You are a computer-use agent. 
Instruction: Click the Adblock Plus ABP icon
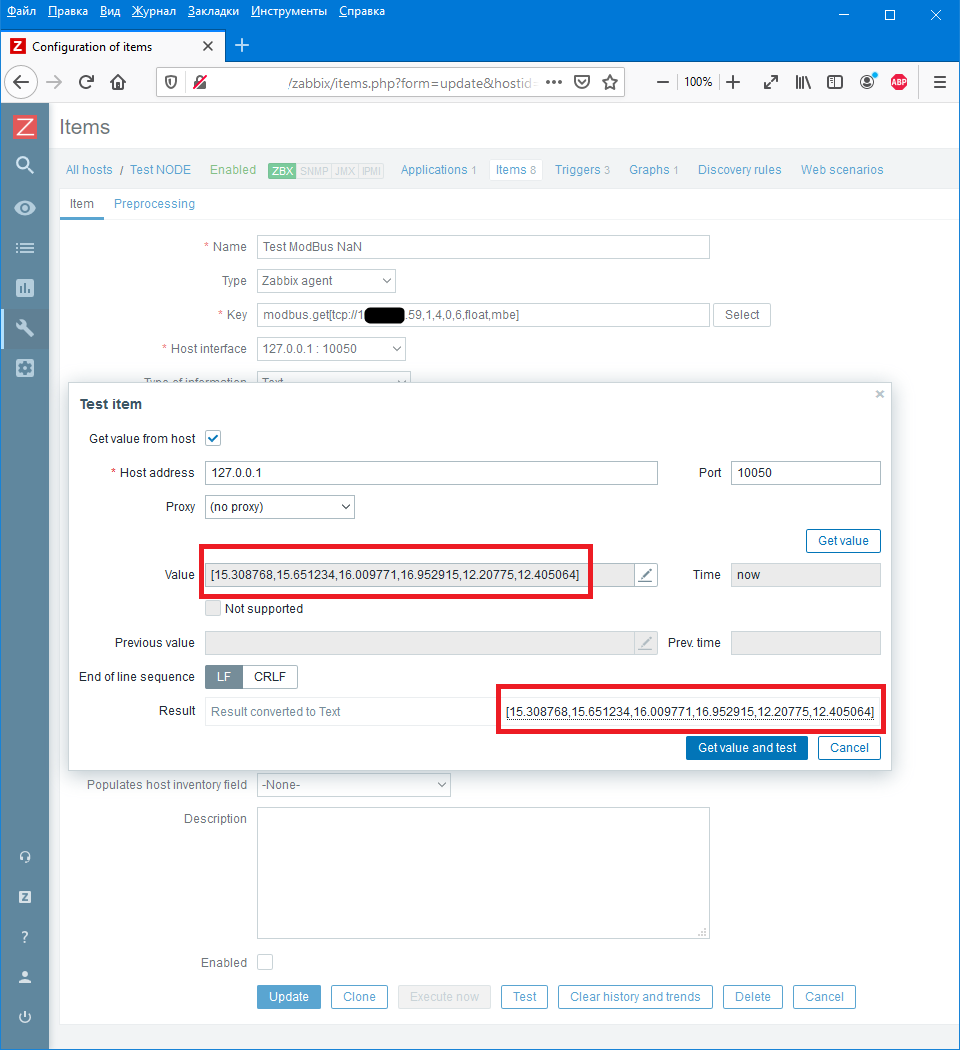click(899, 82)
